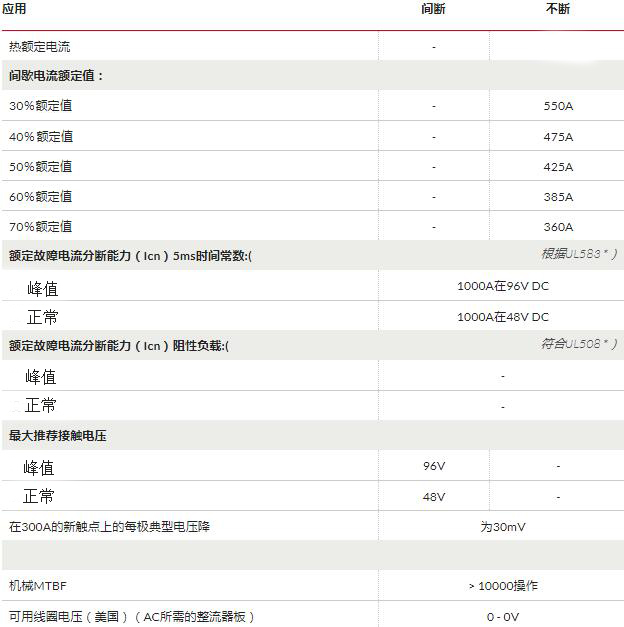The image size is (624, 627).
Task: Click the 385A value cell
Action: (x=557, y=197)
